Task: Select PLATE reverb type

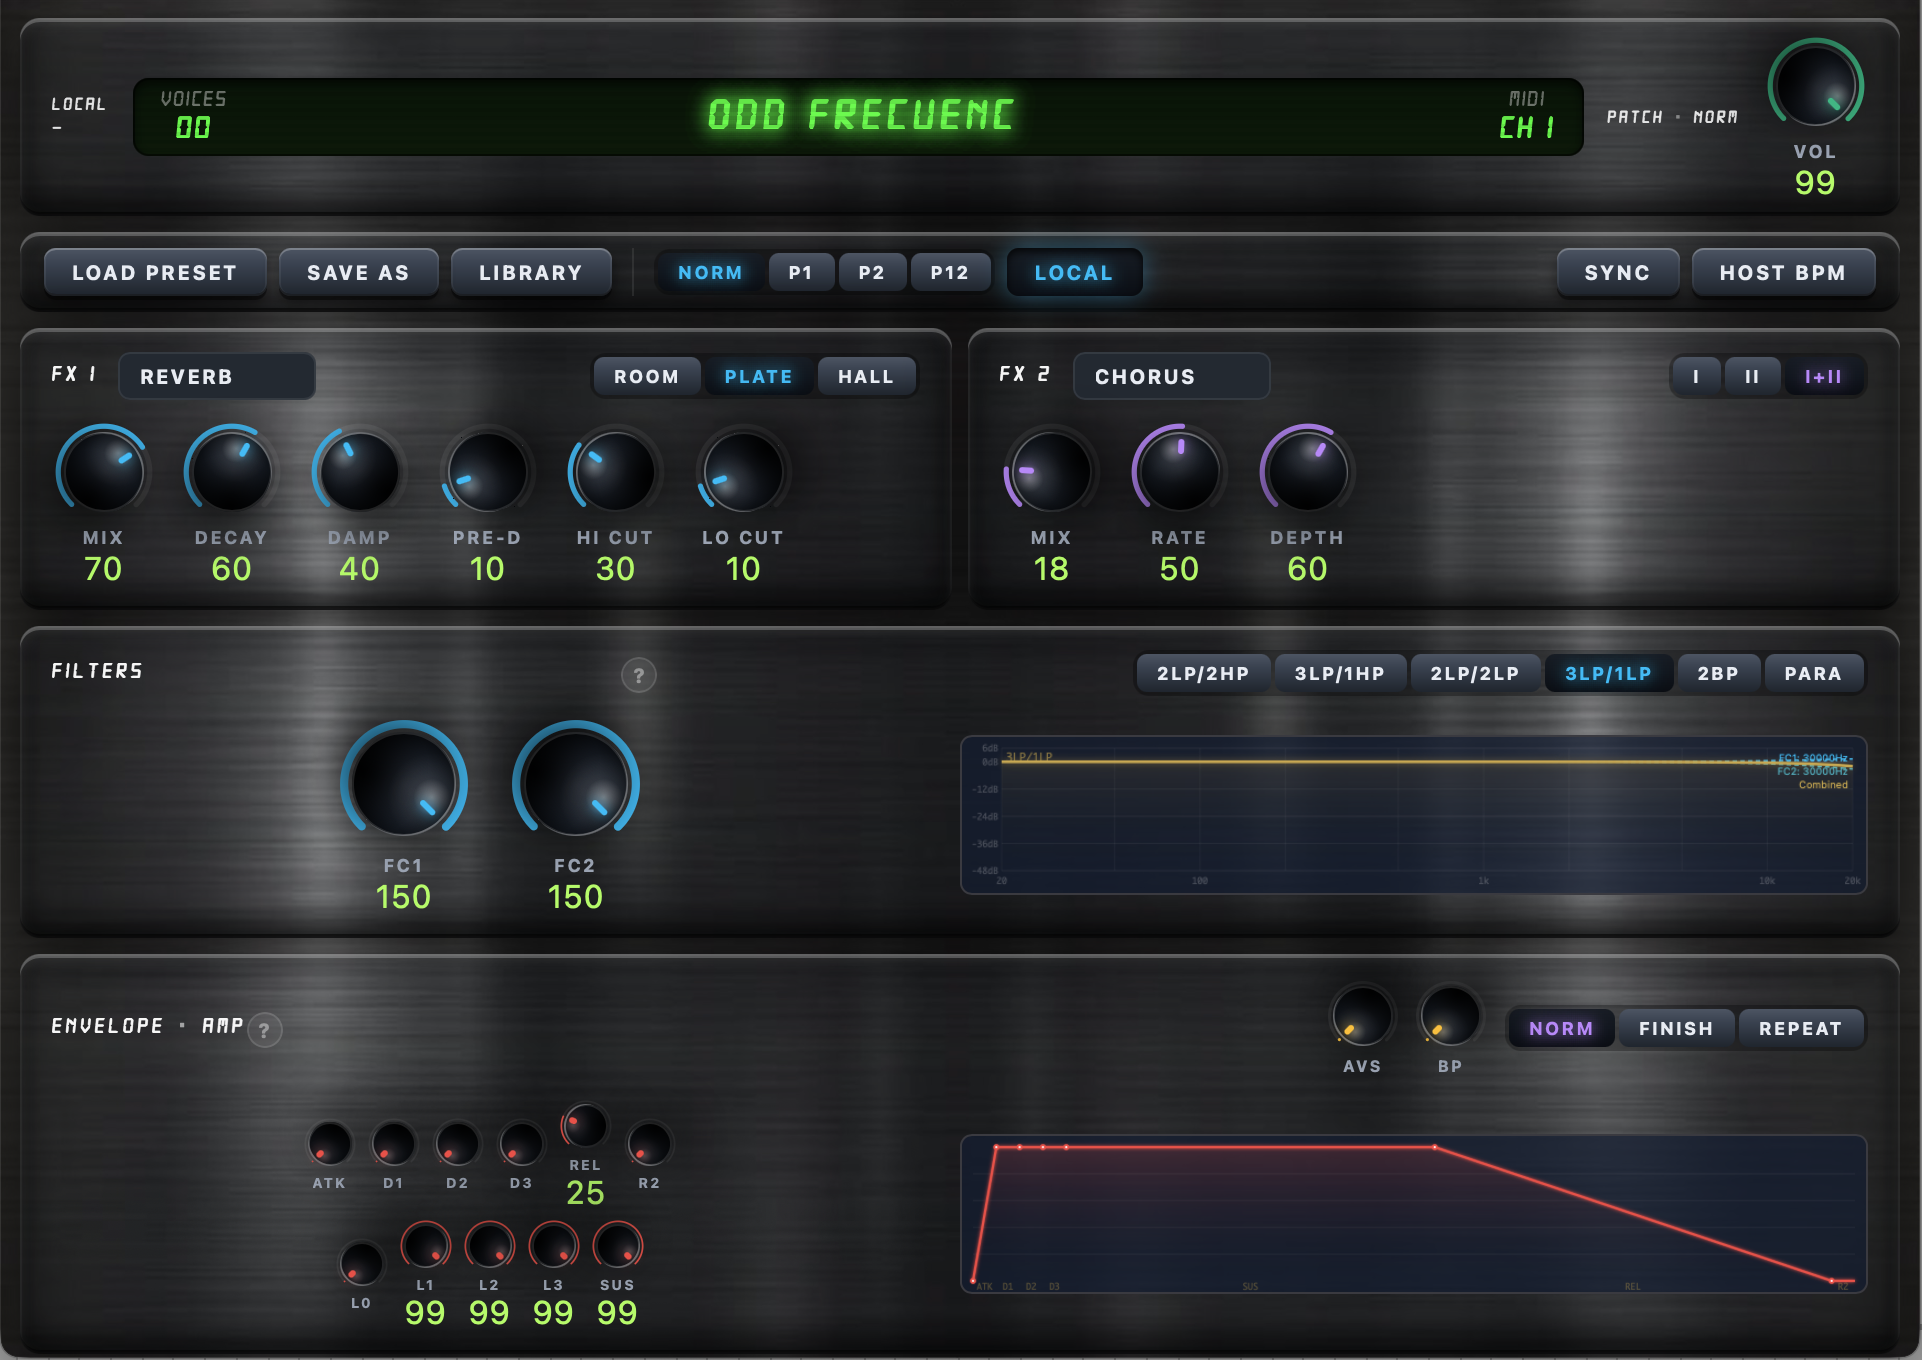Action: pos(758,377)
